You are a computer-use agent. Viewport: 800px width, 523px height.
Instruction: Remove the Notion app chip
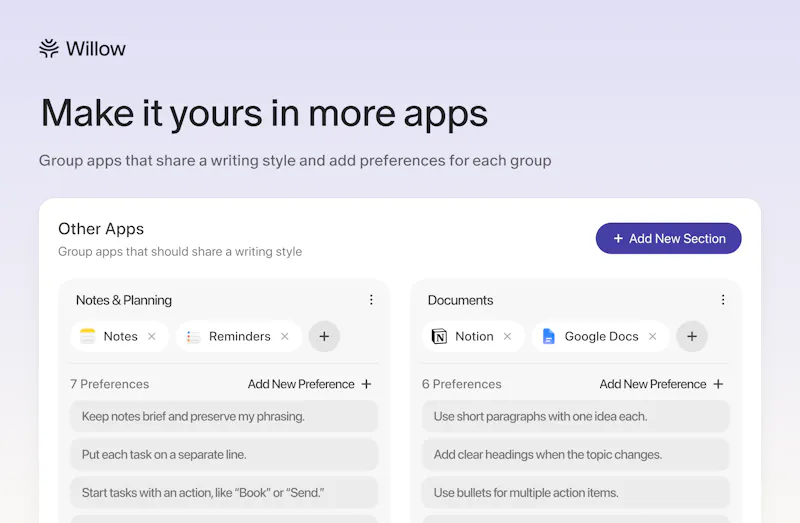(x=507, y=336)
